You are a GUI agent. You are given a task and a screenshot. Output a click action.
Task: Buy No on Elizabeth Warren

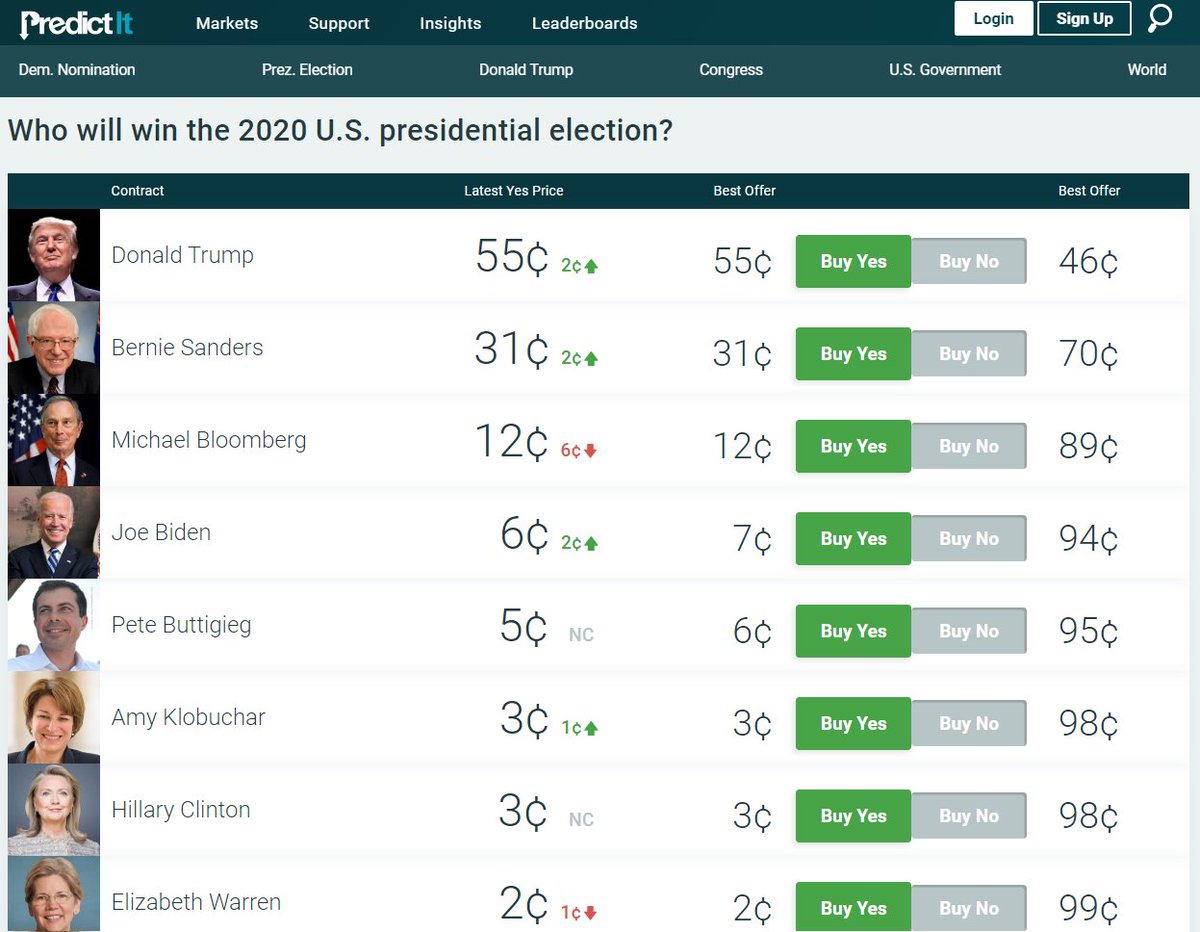969,908
